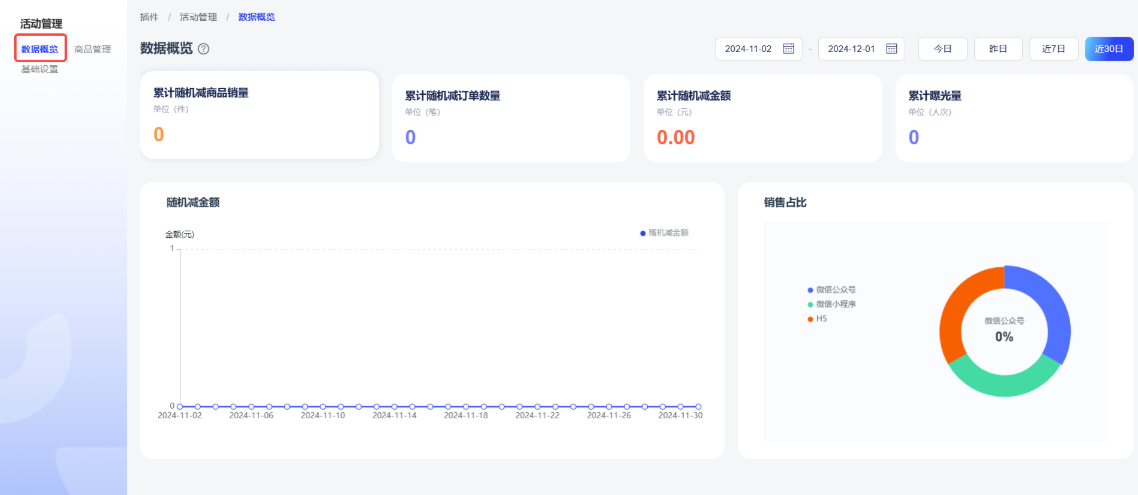The height and width of the screenshot is (495, 1138).
Task: Click 插件 in the breadcrumb
Action: point(149,17)
